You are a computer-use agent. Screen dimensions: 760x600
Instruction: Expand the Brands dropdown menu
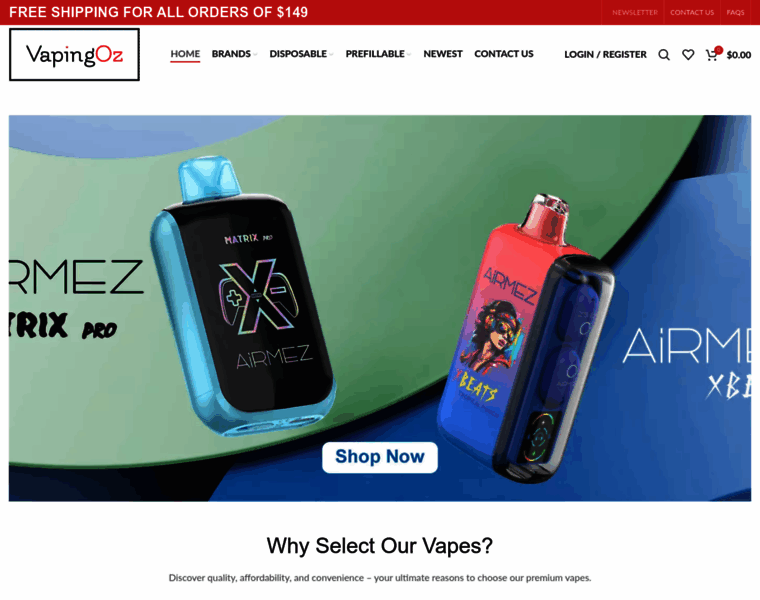234,54
